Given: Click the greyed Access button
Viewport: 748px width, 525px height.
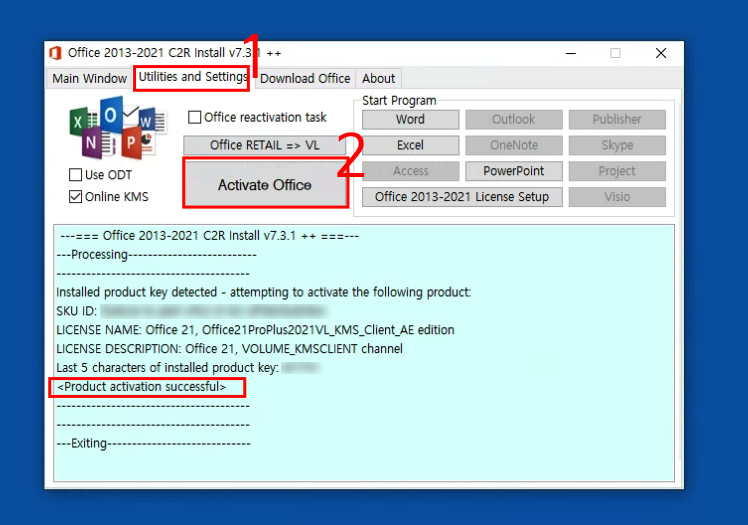Looking at the screenshot, I should pyautogui.click(x=410, y=171).
